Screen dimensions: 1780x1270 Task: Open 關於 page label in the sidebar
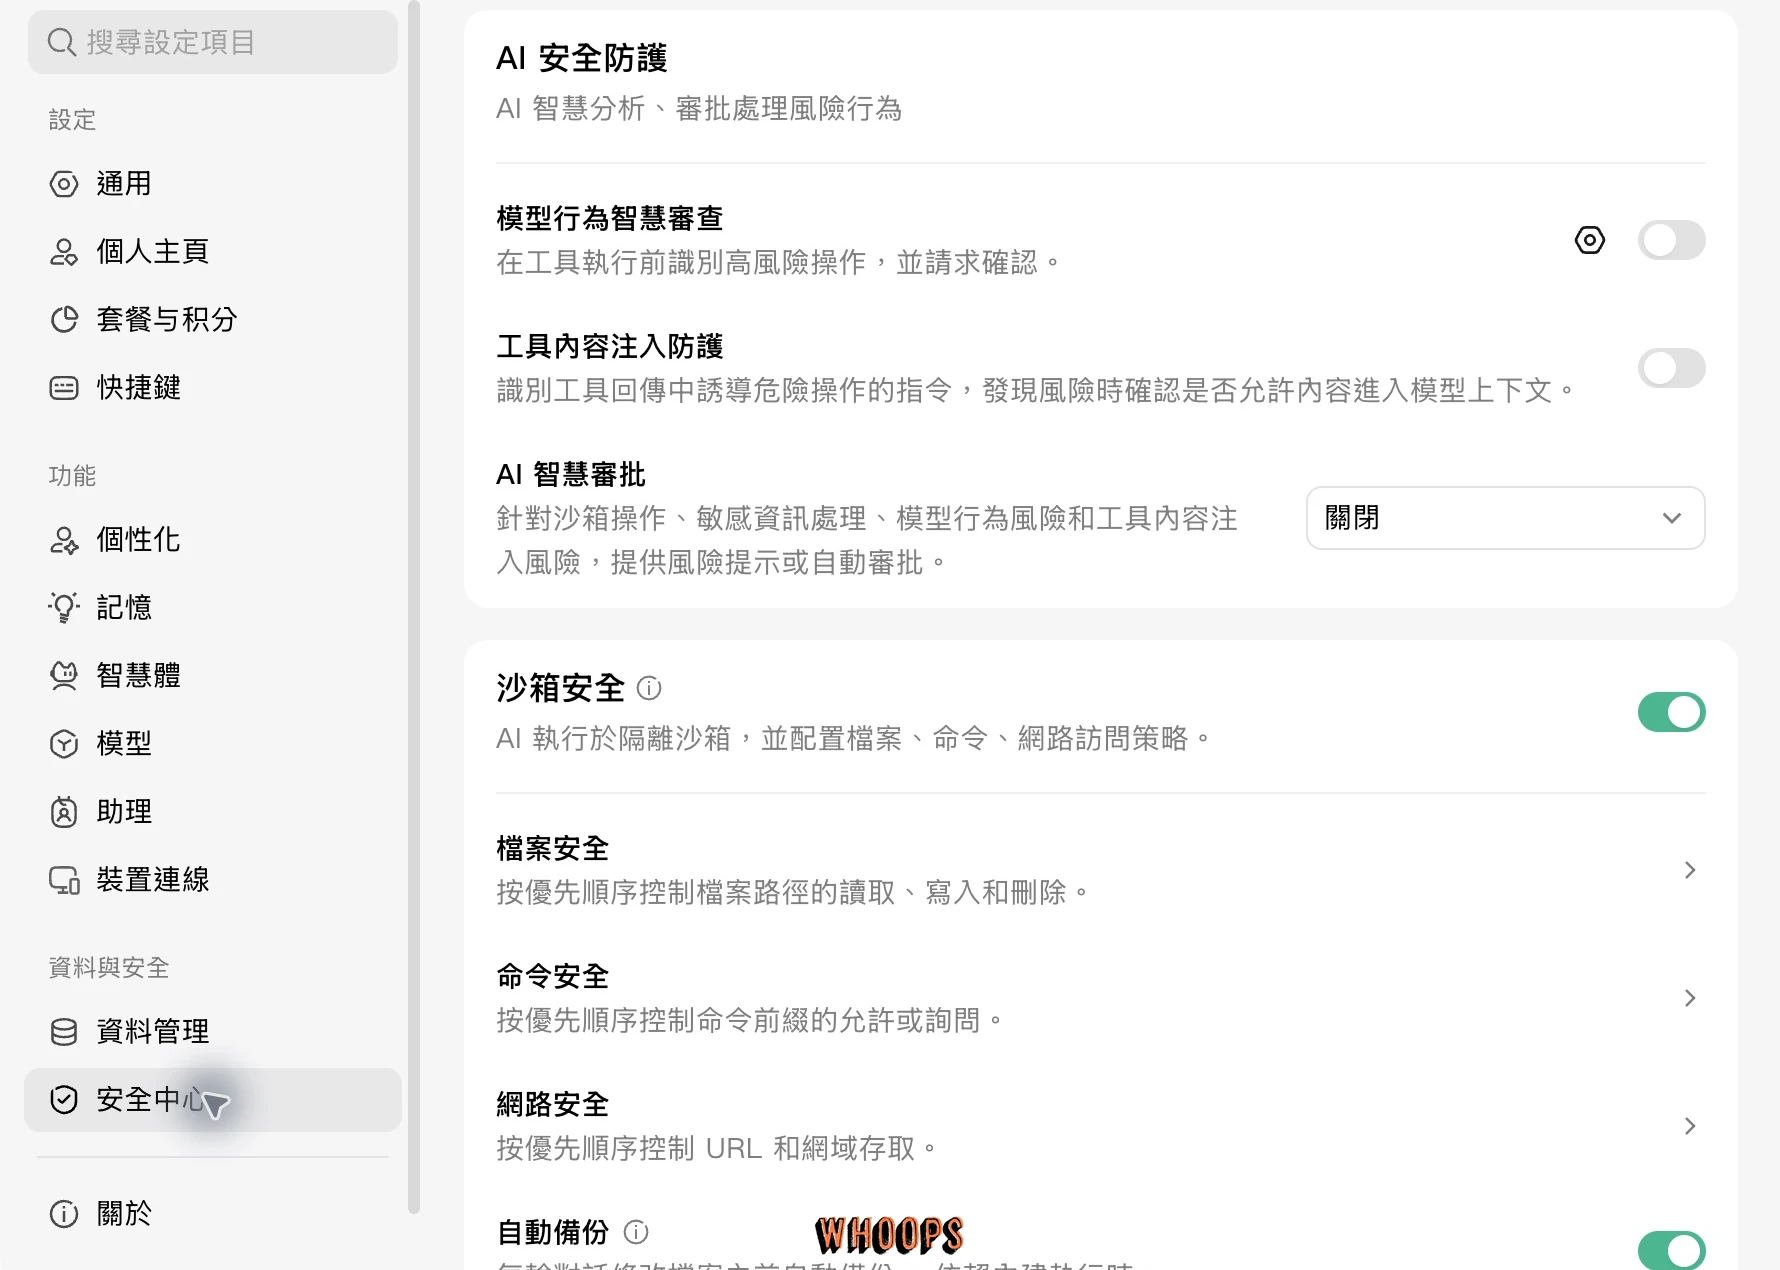click(124, 1214)
